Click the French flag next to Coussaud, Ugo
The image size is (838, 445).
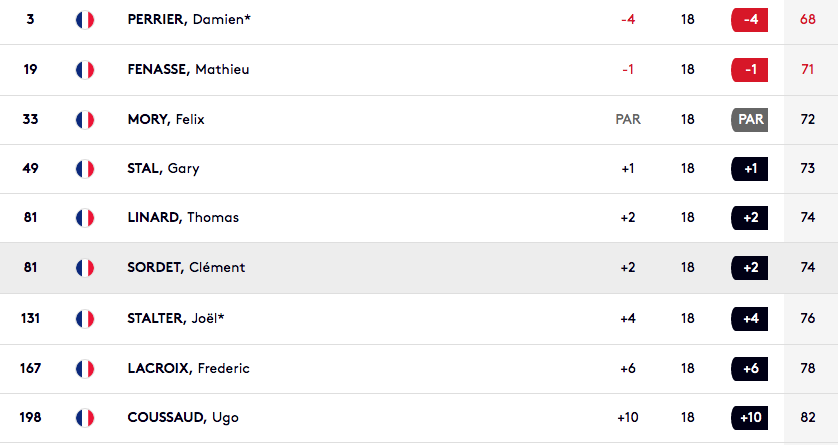coord(85,418)
